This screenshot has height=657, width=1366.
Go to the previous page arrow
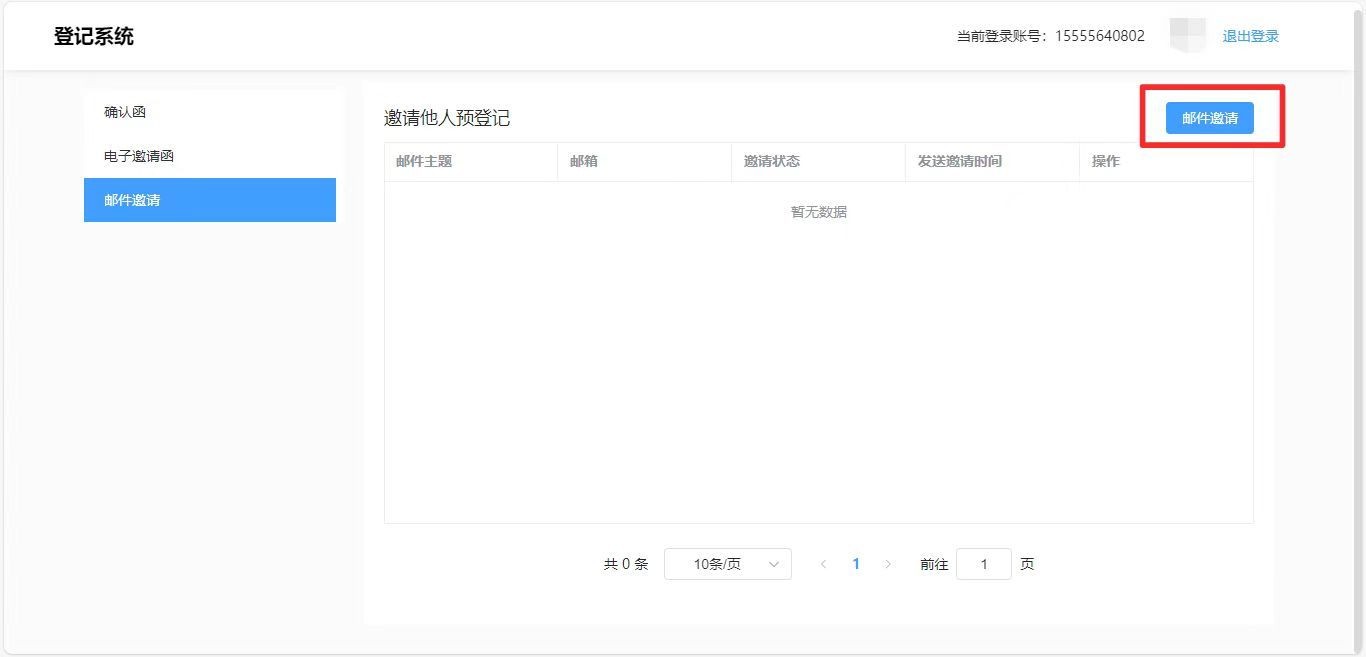pos(823,564)
